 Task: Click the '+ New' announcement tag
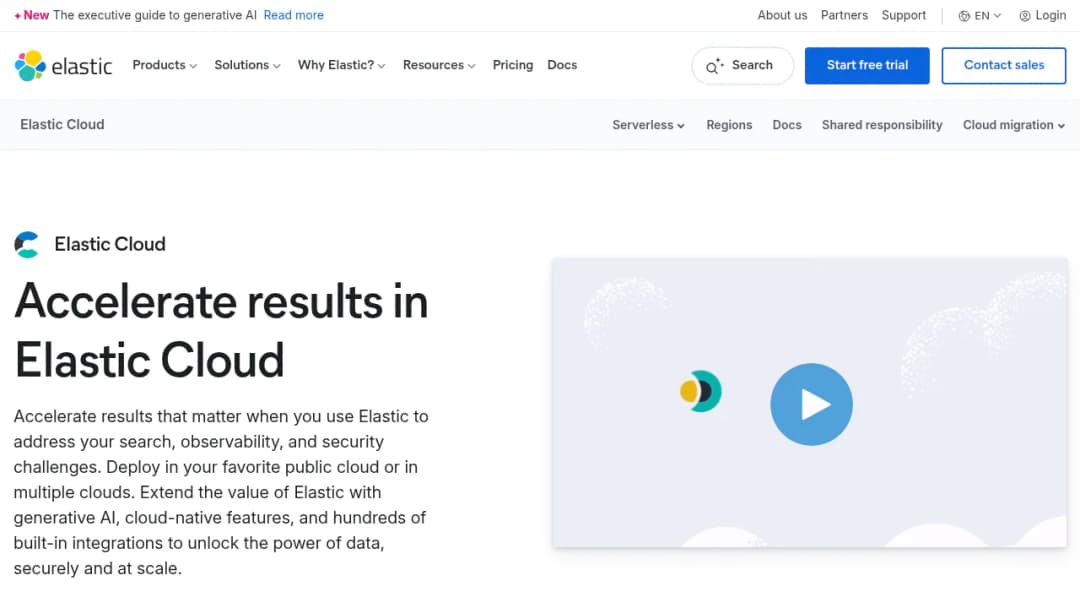tap(32, 15)
